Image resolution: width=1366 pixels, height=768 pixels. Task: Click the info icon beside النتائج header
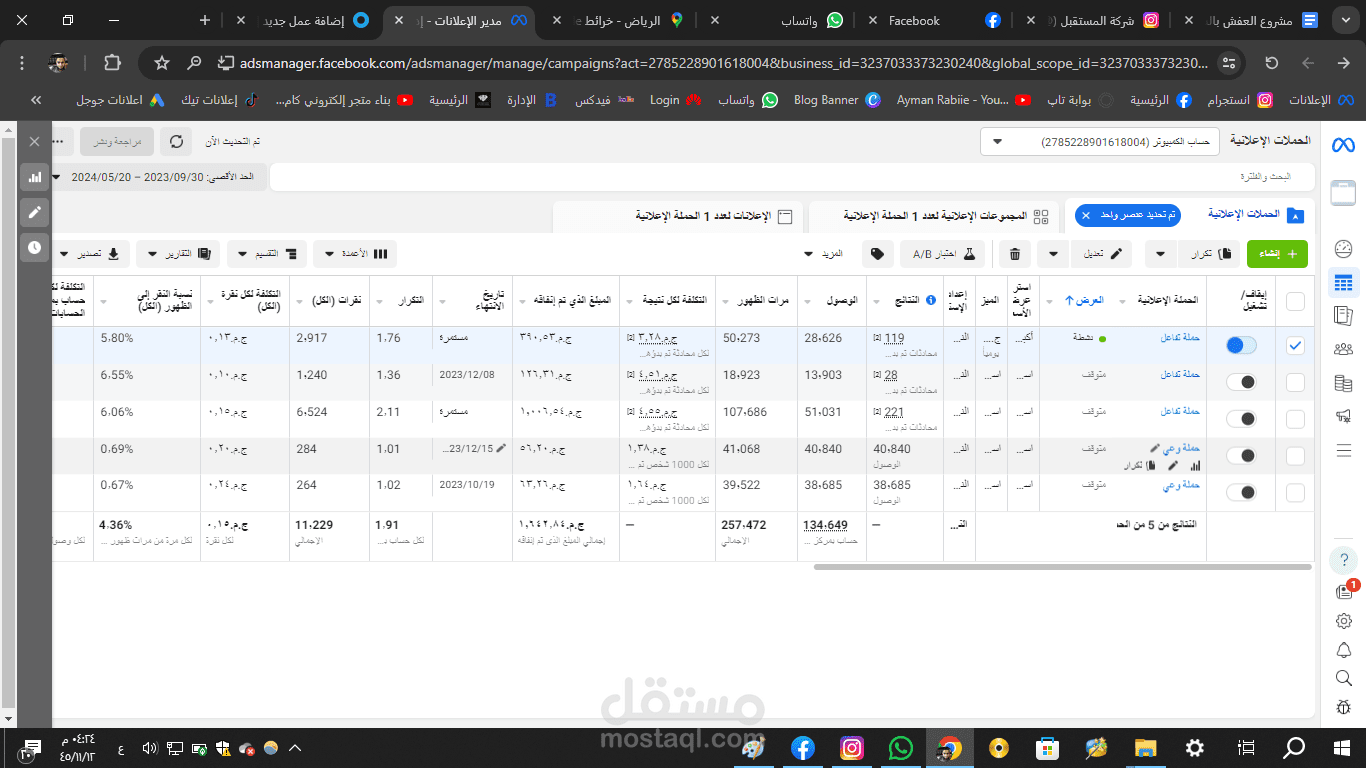point(930,300)
